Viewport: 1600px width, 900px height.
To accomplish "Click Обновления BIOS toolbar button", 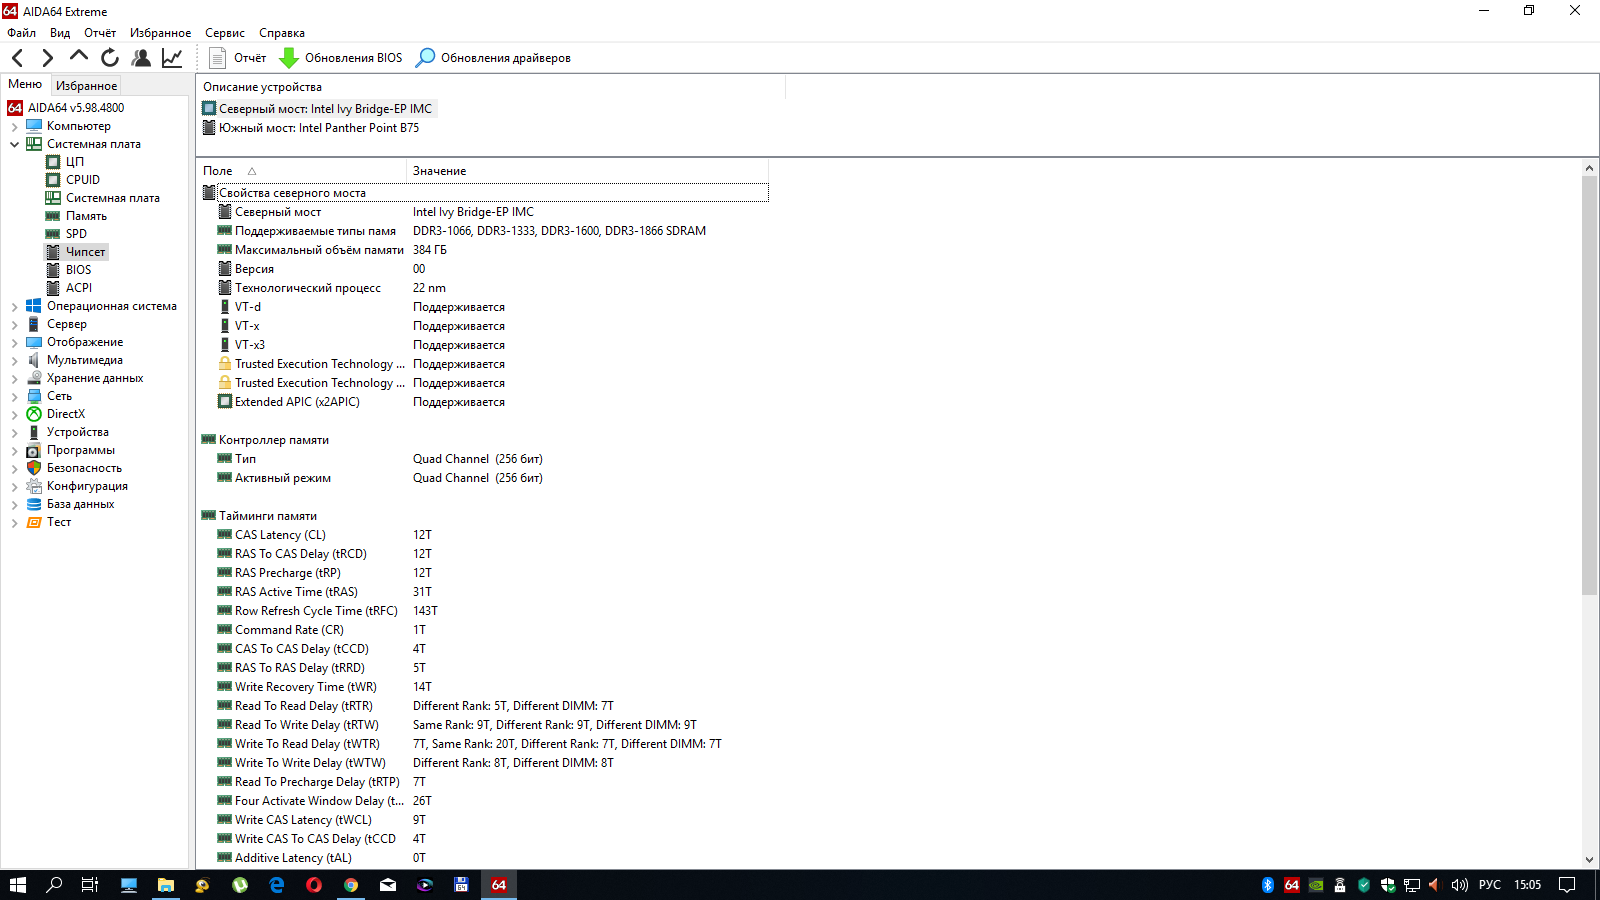I will [341, 58].
